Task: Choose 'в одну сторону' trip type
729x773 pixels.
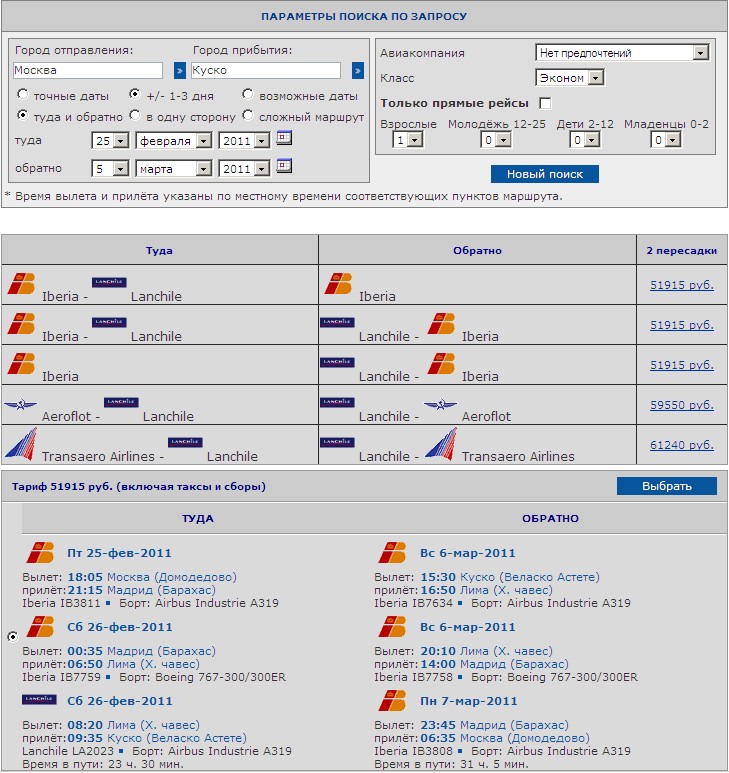Action: pos(135,117)
